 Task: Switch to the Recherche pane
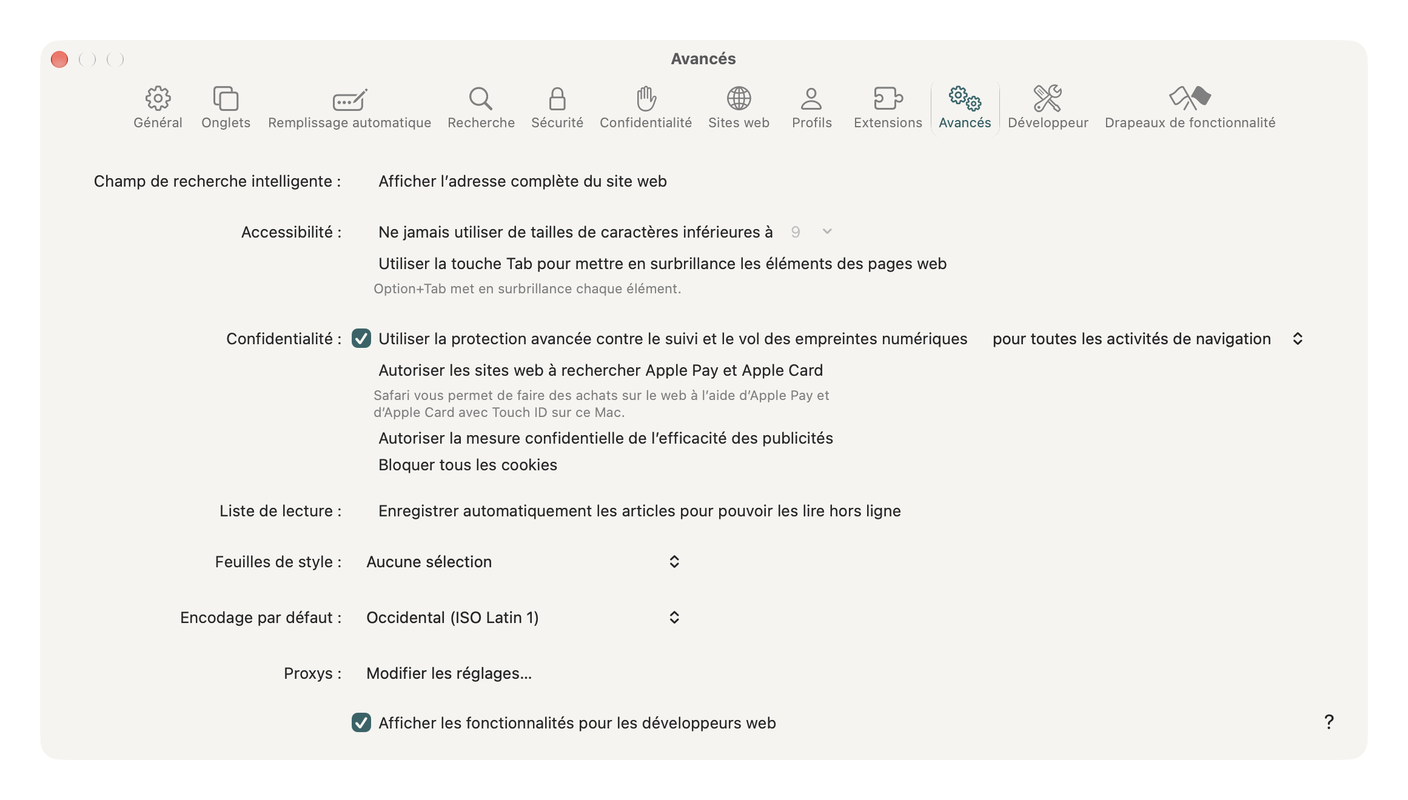point(481,107)
